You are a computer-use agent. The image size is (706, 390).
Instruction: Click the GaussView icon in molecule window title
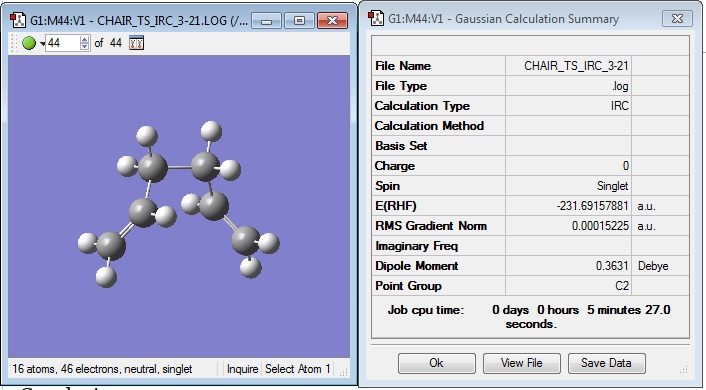pos(18,20)
